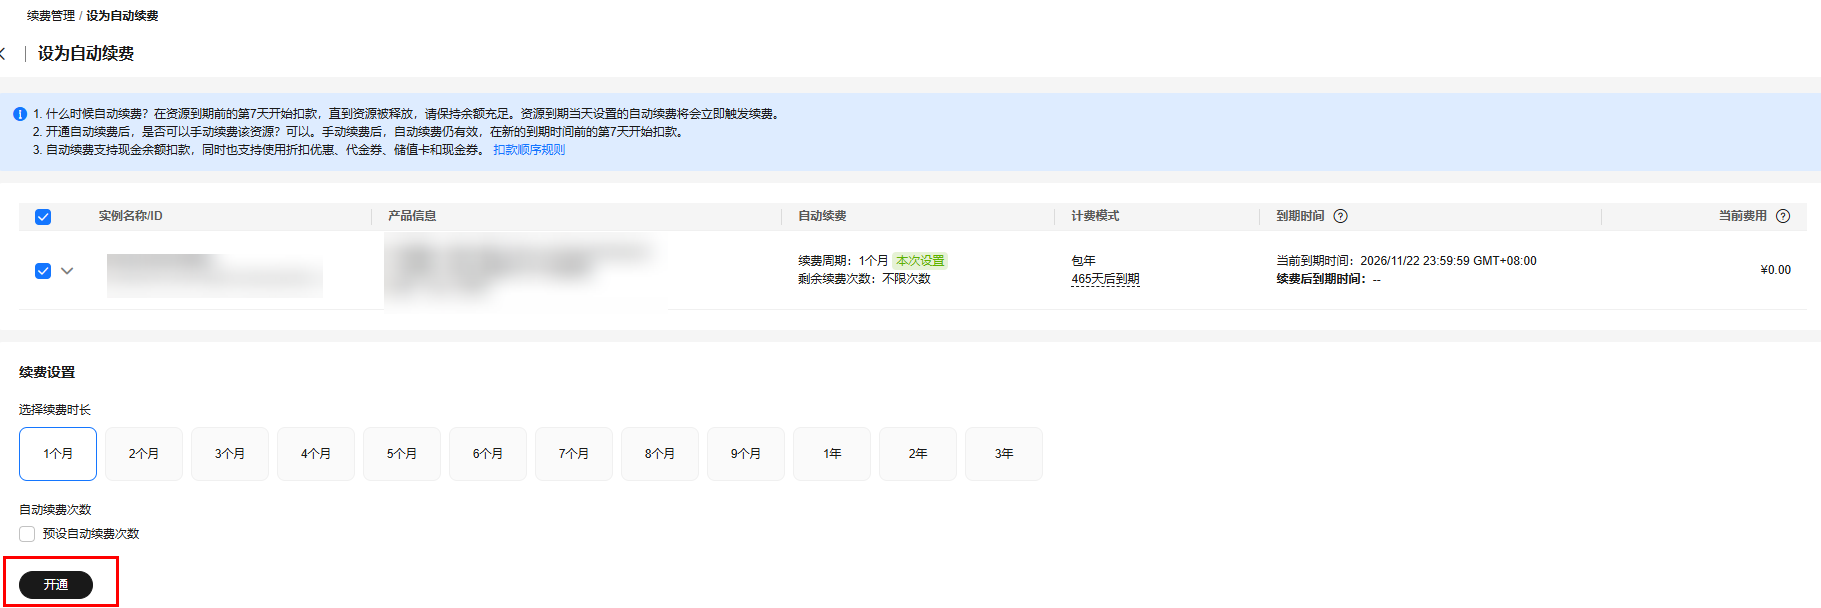Expand the instance row chevron
Screen dimensions: 1821x608
coord(67,271)
